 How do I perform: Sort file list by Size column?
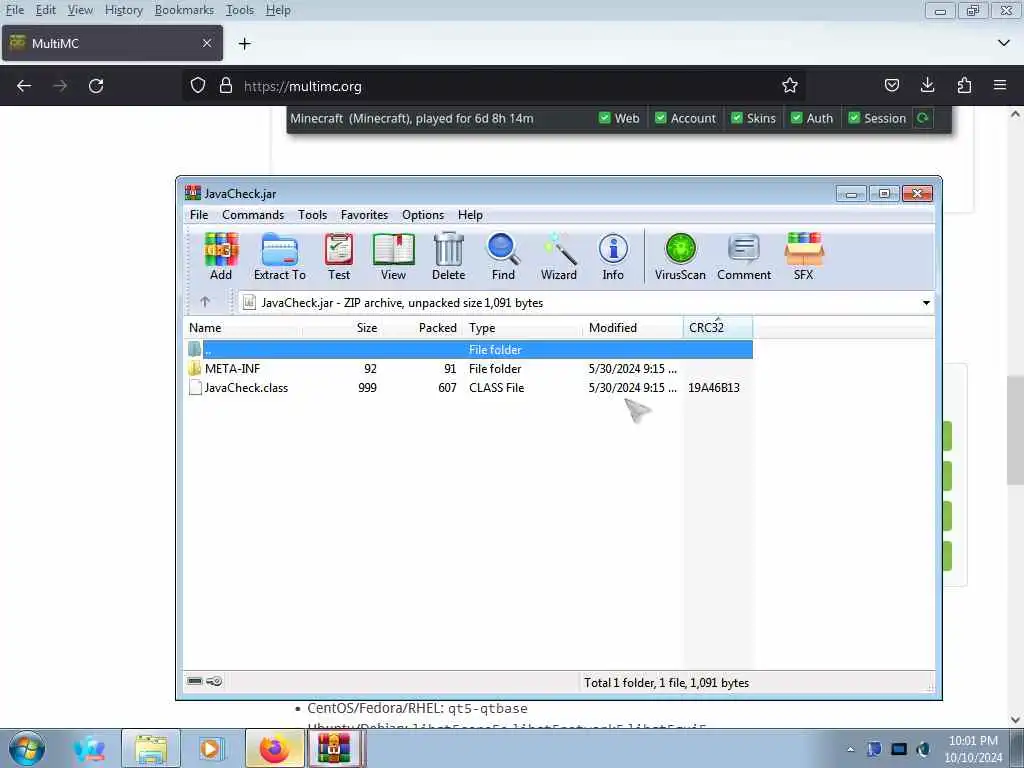tap(342, 328)
